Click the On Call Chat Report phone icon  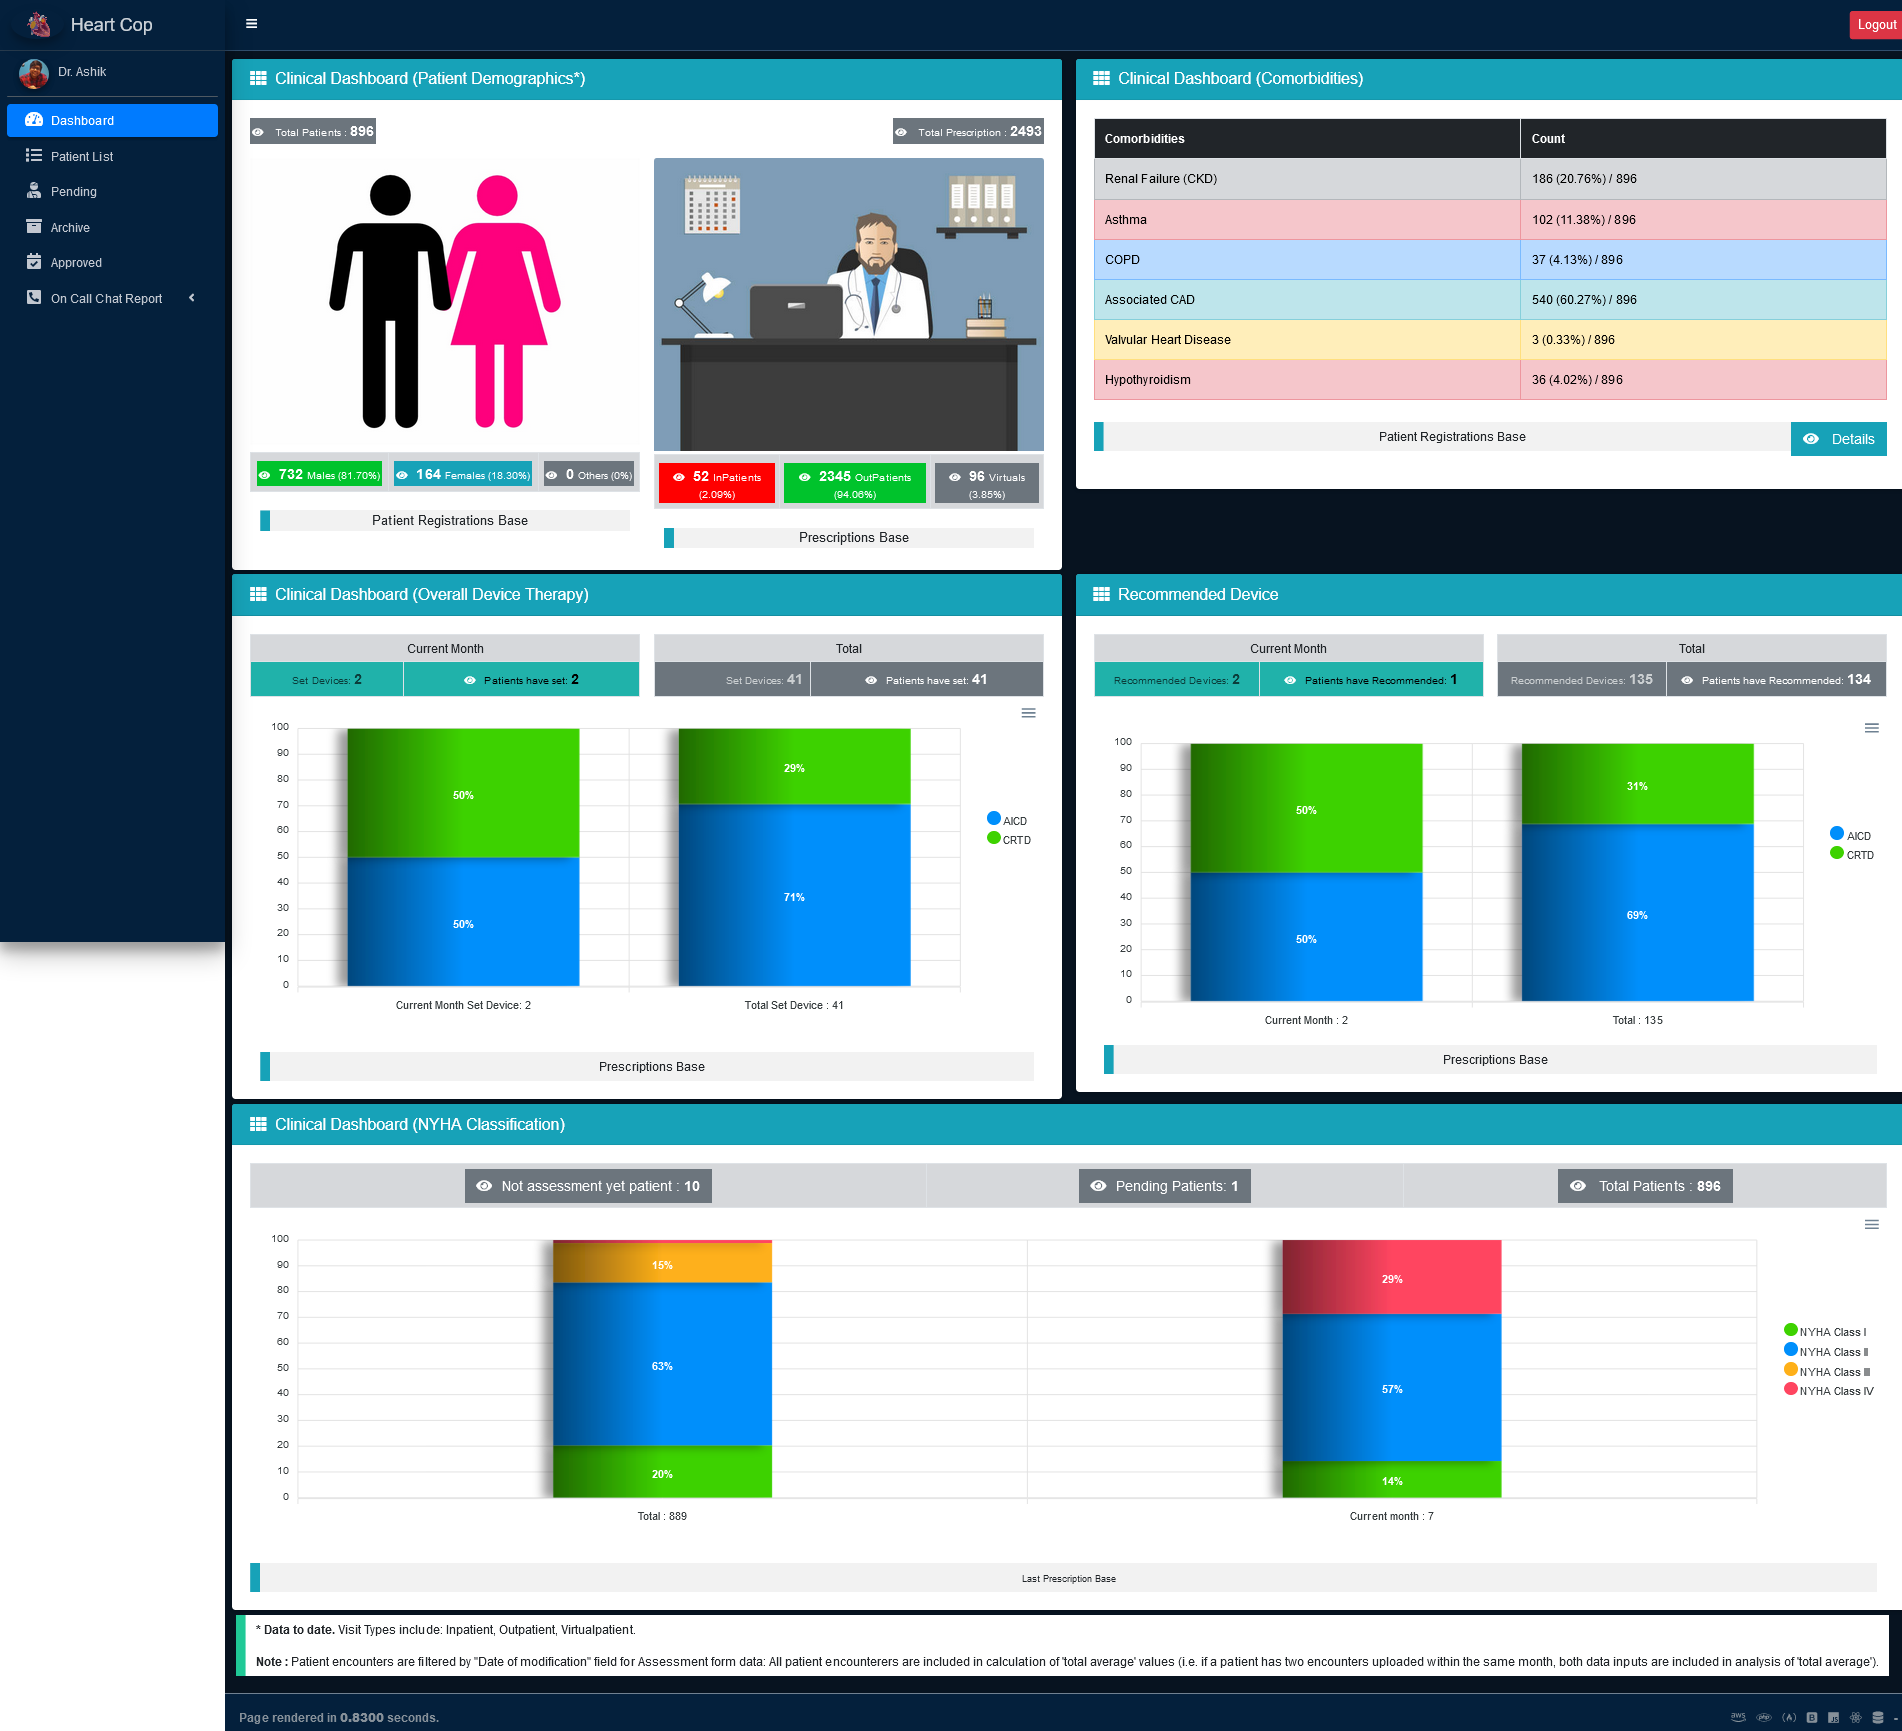pyautogui.click(x=34, y=298)
